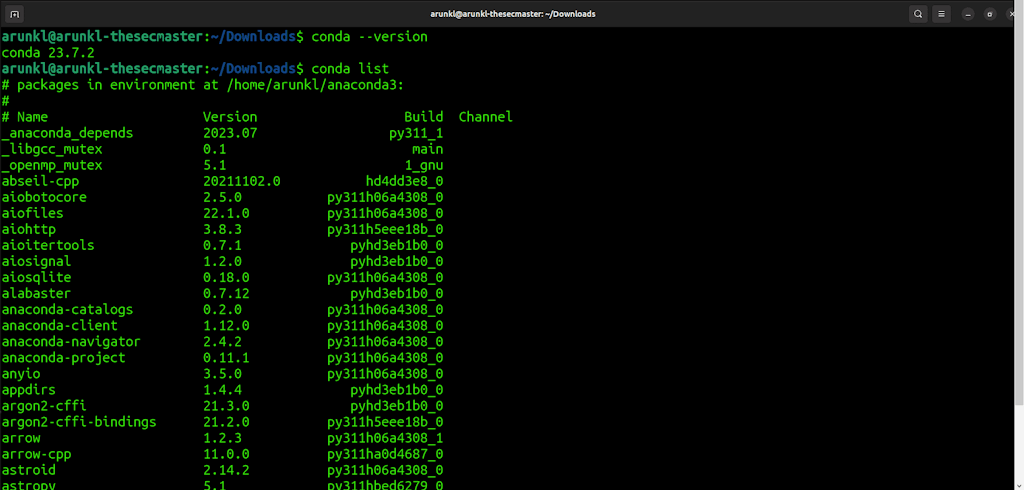The image size is (1024, 490).
Task: Select the aiofiles package name
Action: click(33, 213)
